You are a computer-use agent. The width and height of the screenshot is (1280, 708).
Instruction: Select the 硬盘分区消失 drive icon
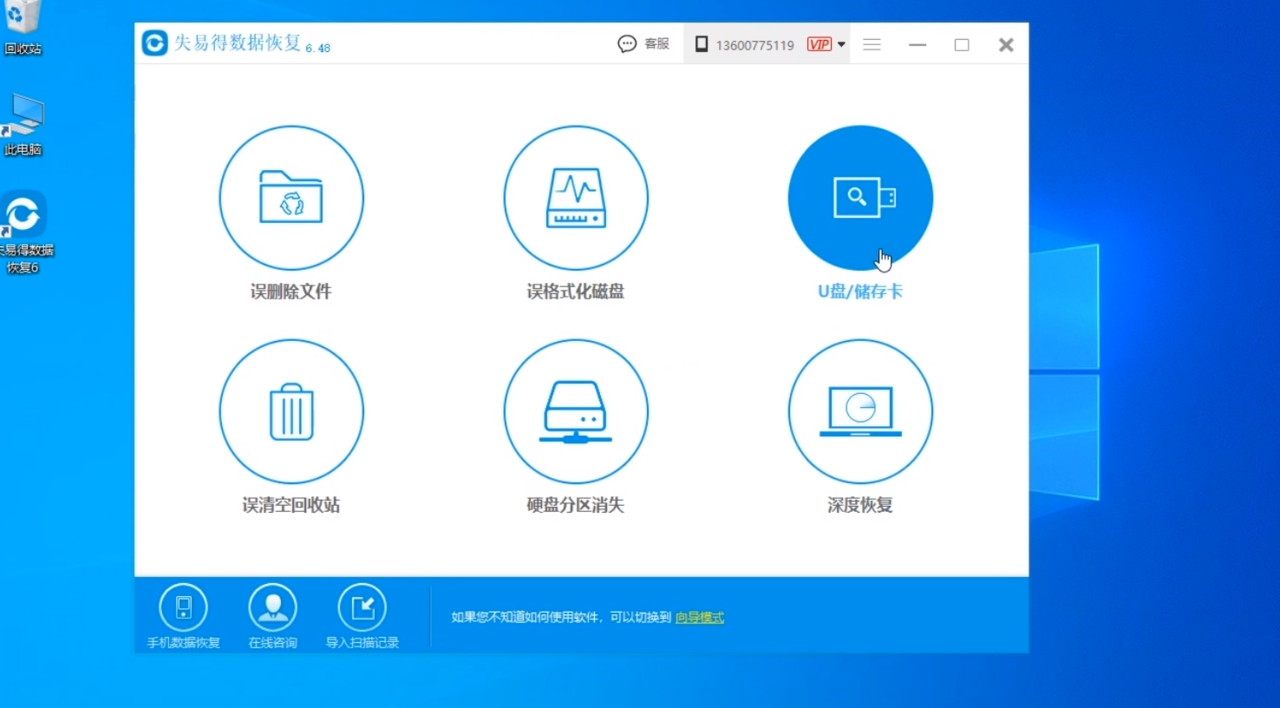pos(576,411)
